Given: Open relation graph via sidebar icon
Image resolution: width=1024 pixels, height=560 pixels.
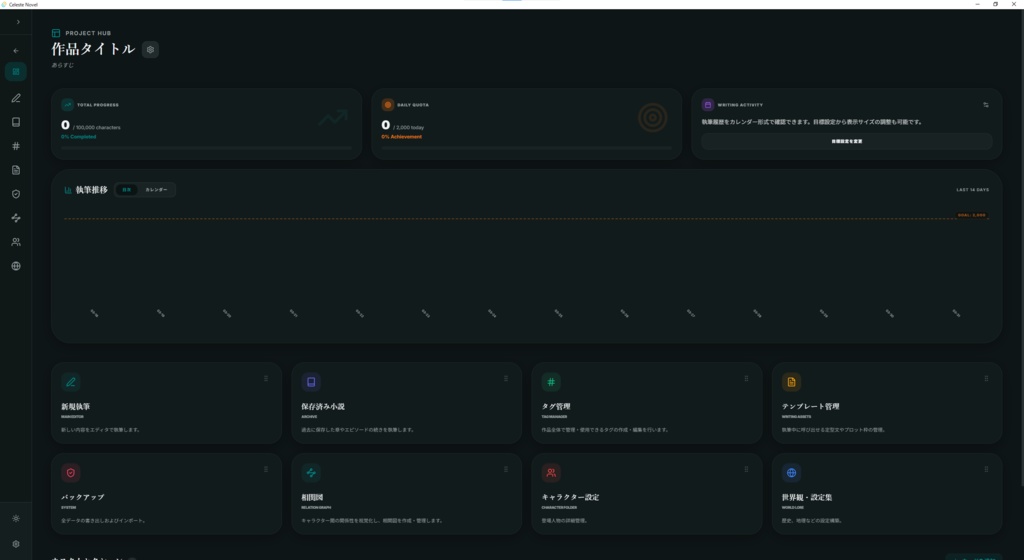Looking at the screenshot, I should point(16,218).
